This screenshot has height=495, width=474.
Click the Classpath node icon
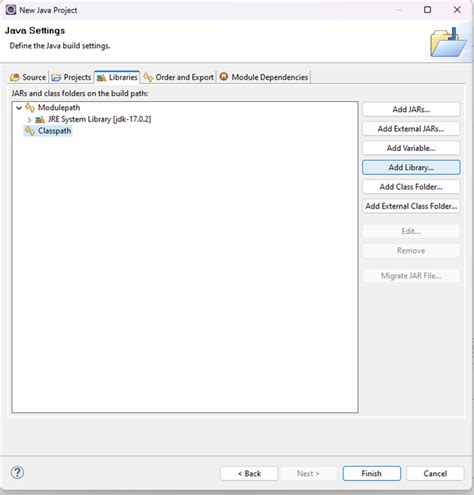[x=30, y=131]
